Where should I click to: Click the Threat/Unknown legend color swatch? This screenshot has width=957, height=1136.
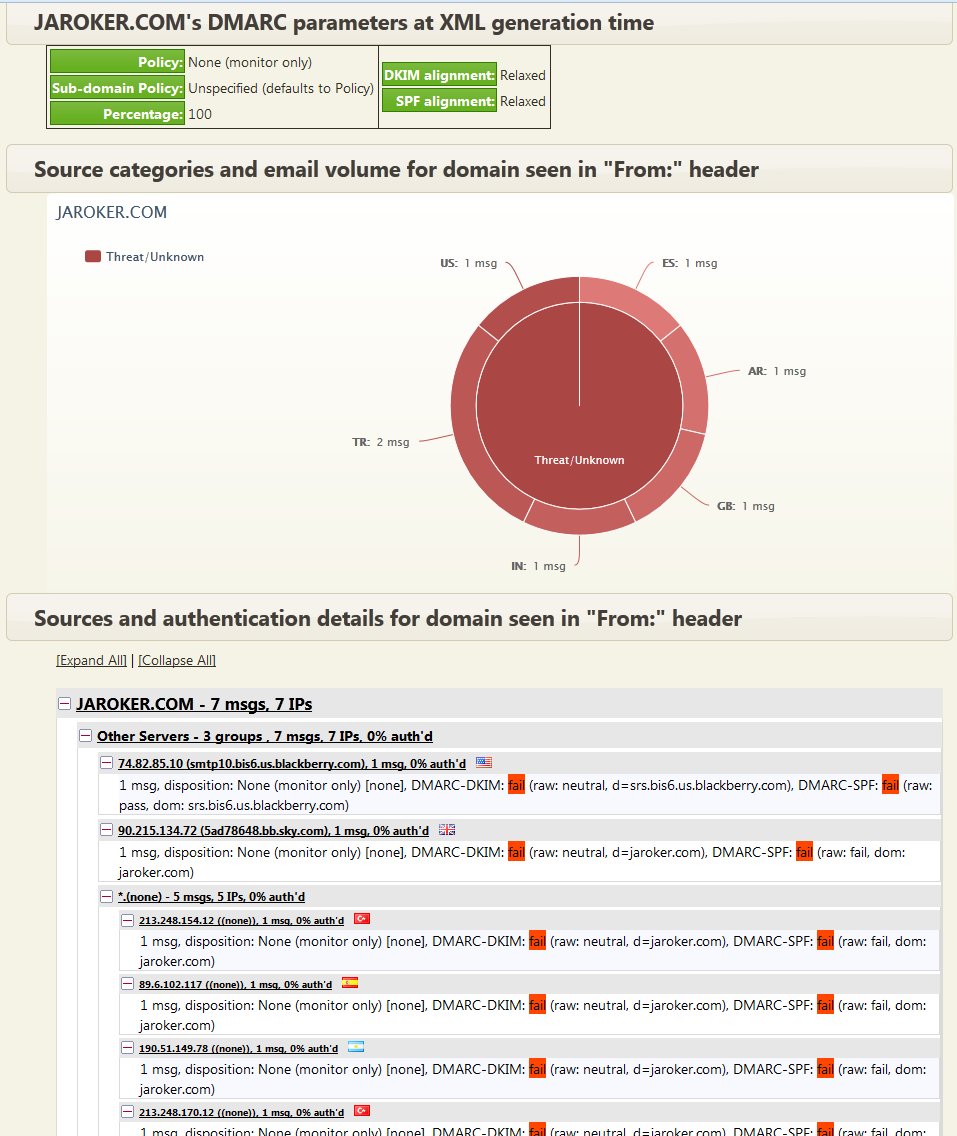[93, 257]
